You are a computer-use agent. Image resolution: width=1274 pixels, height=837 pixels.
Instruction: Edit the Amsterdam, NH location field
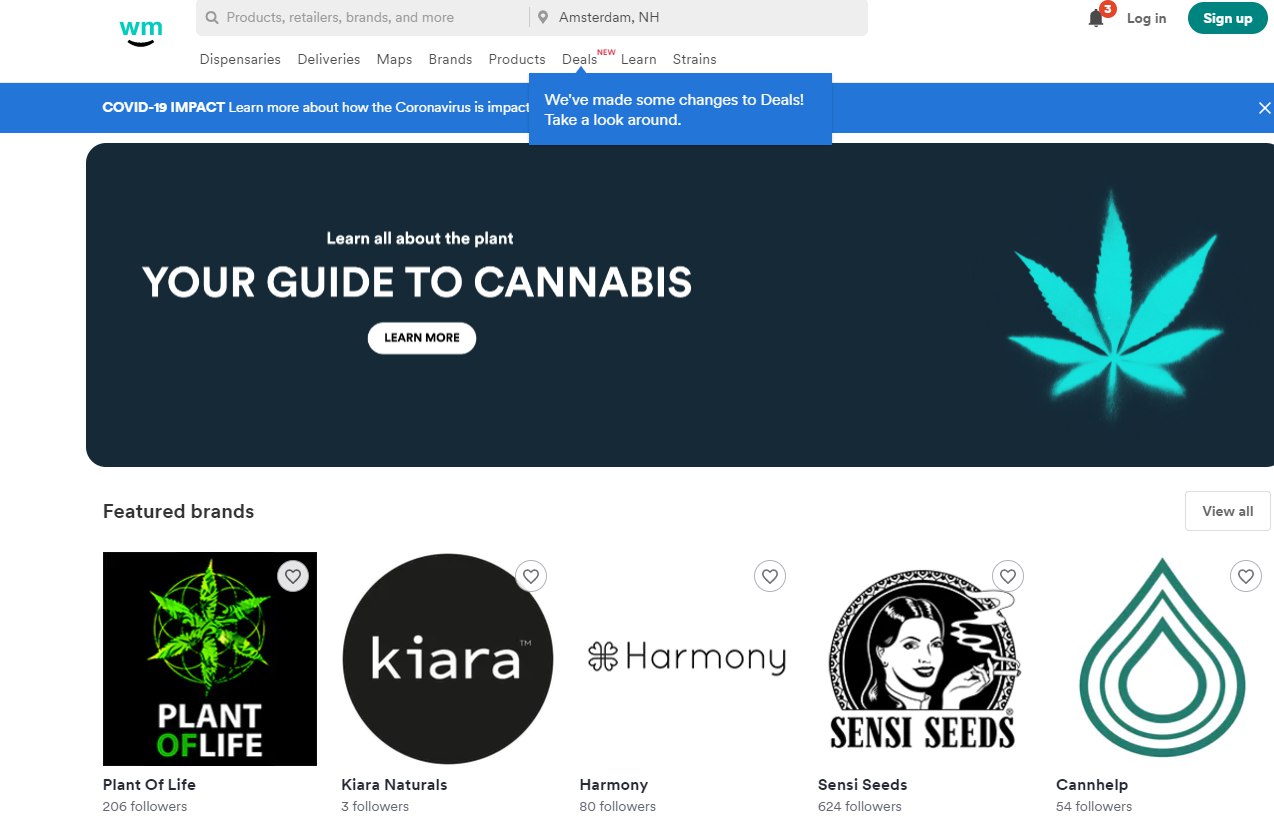(x=698, y=18)
